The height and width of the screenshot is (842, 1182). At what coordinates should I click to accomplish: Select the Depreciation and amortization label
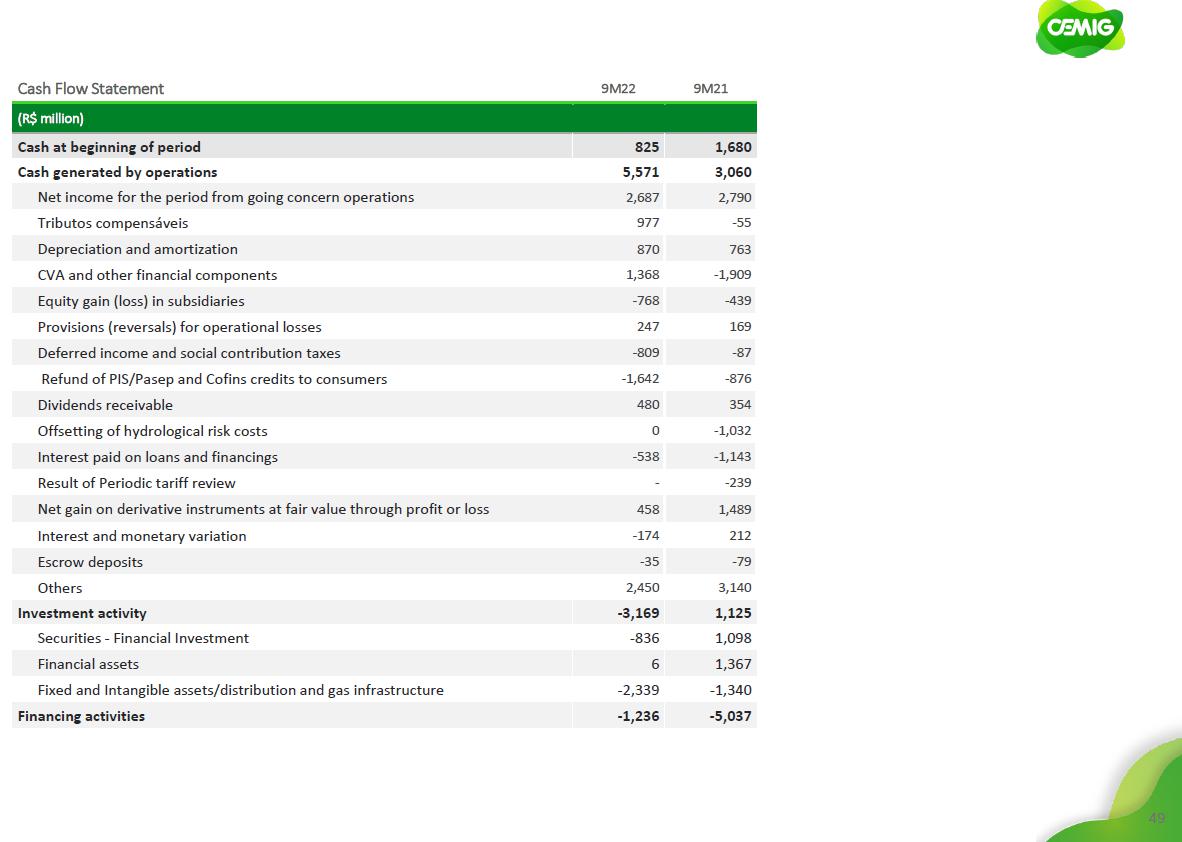click(138, 249)
